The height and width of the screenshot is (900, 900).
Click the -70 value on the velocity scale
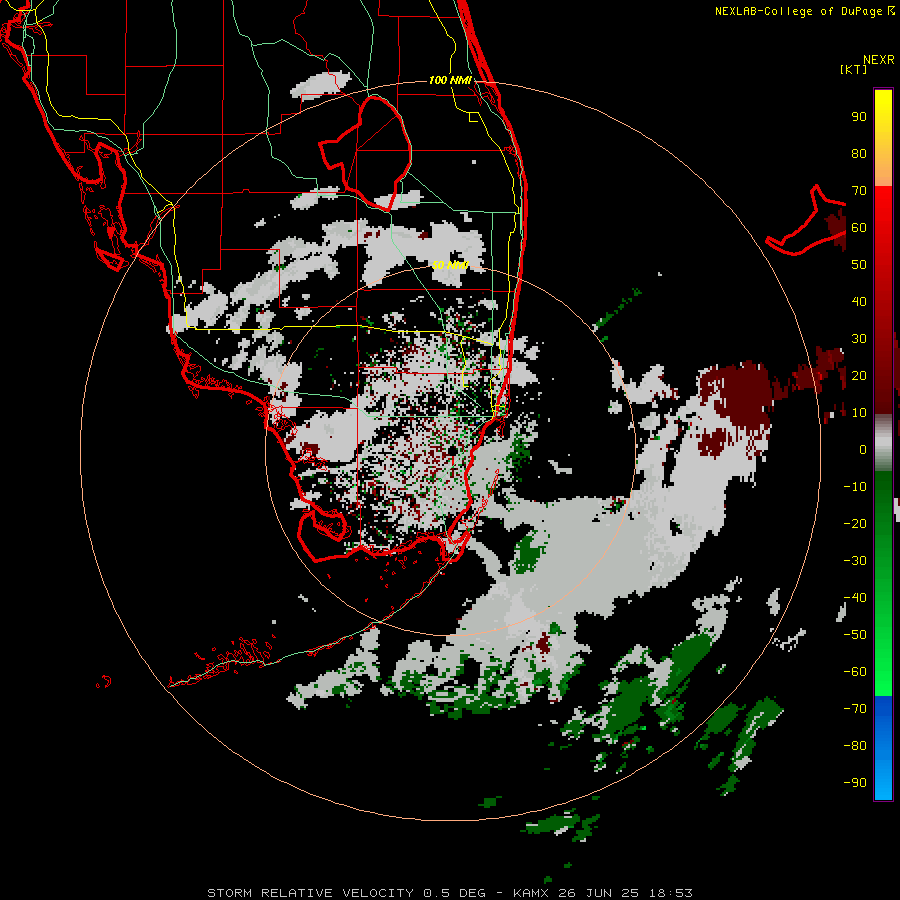(855, 709)
